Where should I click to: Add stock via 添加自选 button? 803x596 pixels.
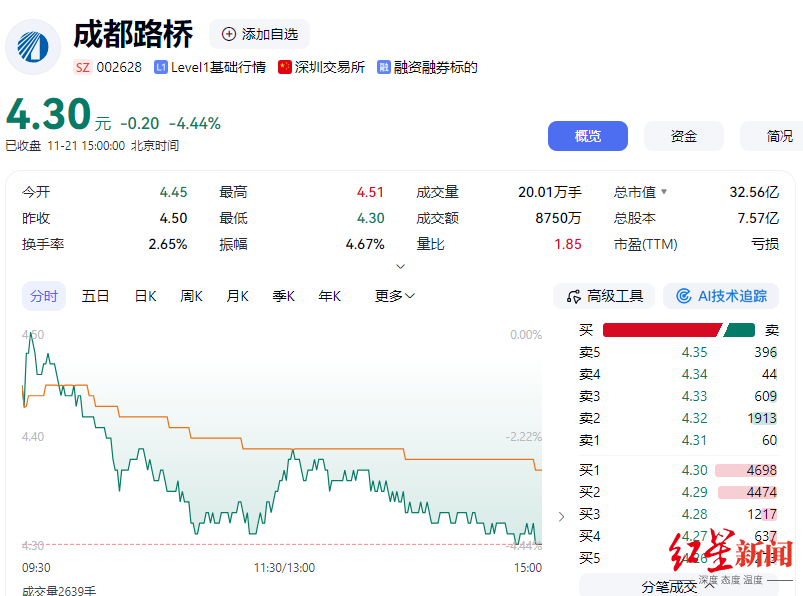tap(260, 34)
